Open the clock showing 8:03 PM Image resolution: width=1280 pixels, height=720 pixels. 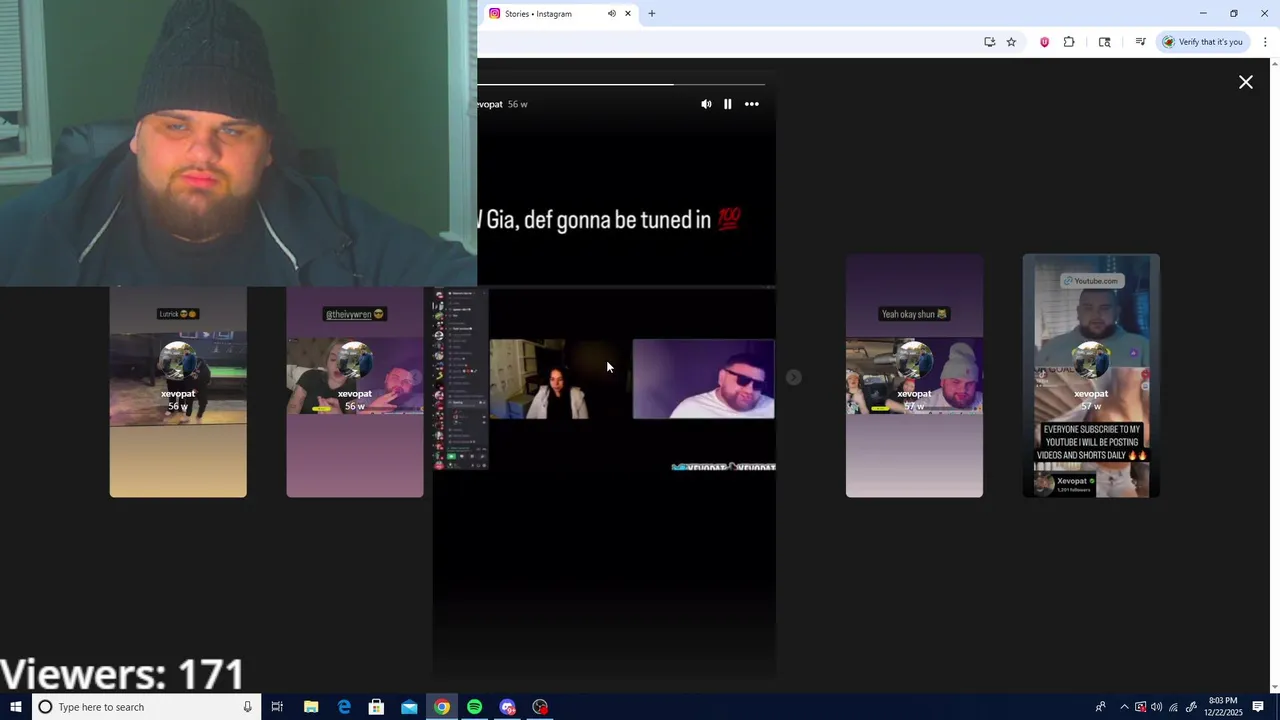[x=1223, y=707]
